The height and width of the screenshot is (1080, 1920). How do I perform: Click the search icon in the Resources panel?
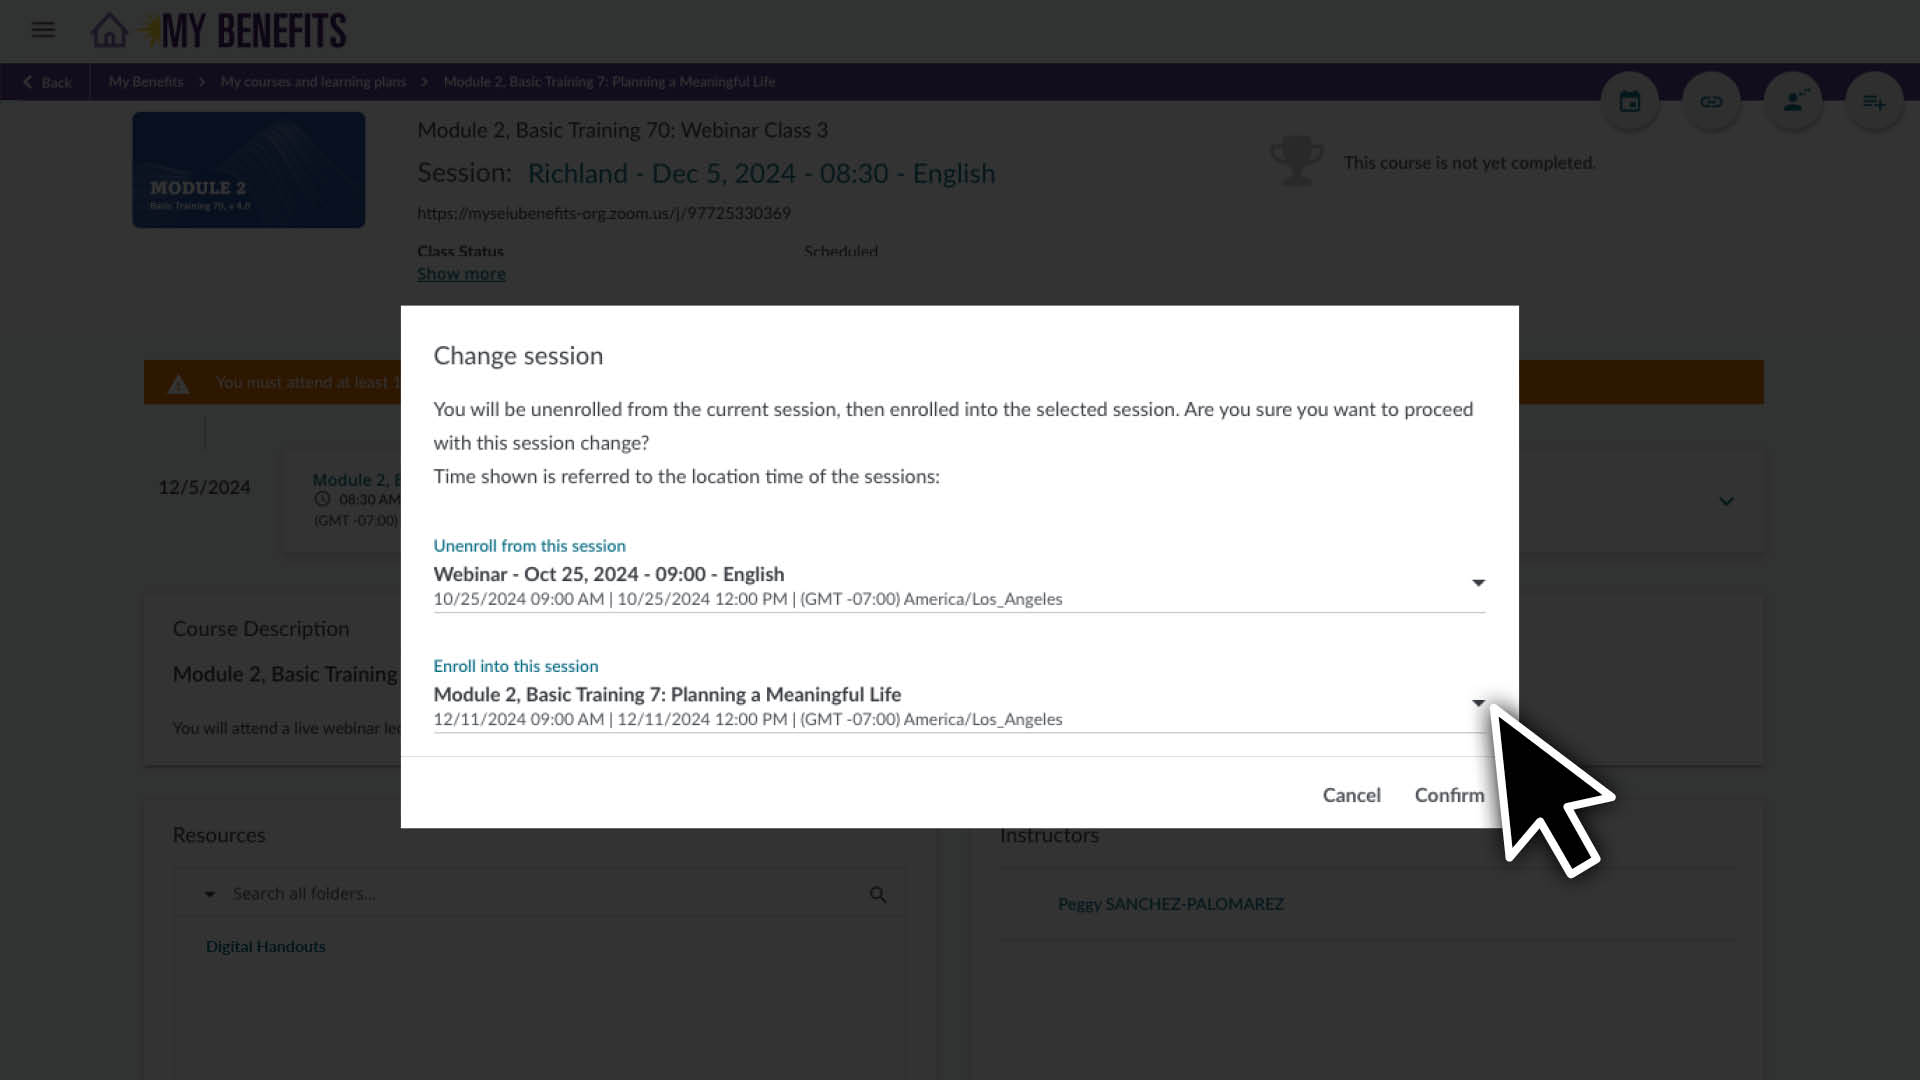[x=878, y=893]
